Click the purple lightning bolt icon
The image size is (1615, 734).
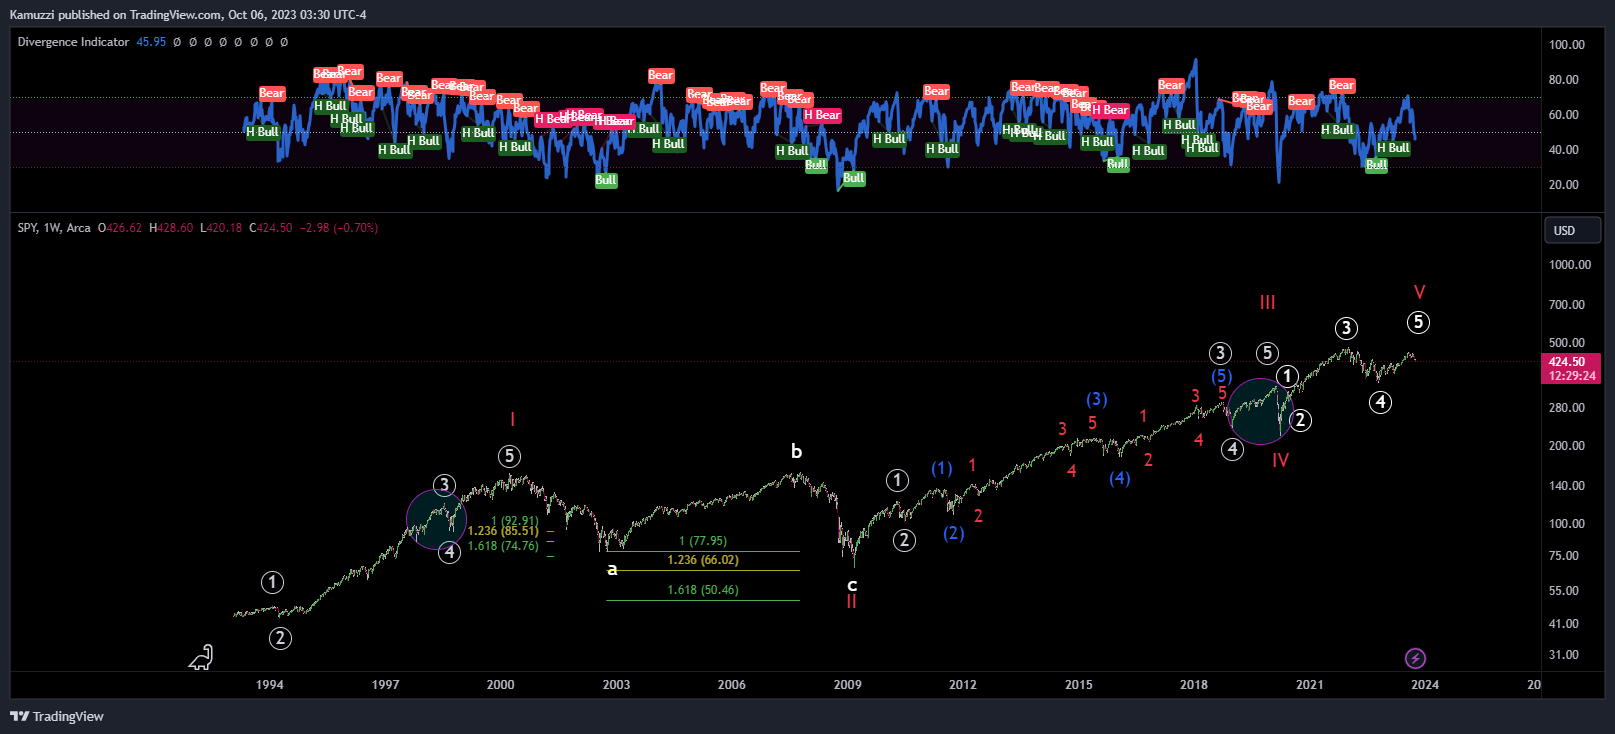pyautogui.click(x=1415, y=658)
